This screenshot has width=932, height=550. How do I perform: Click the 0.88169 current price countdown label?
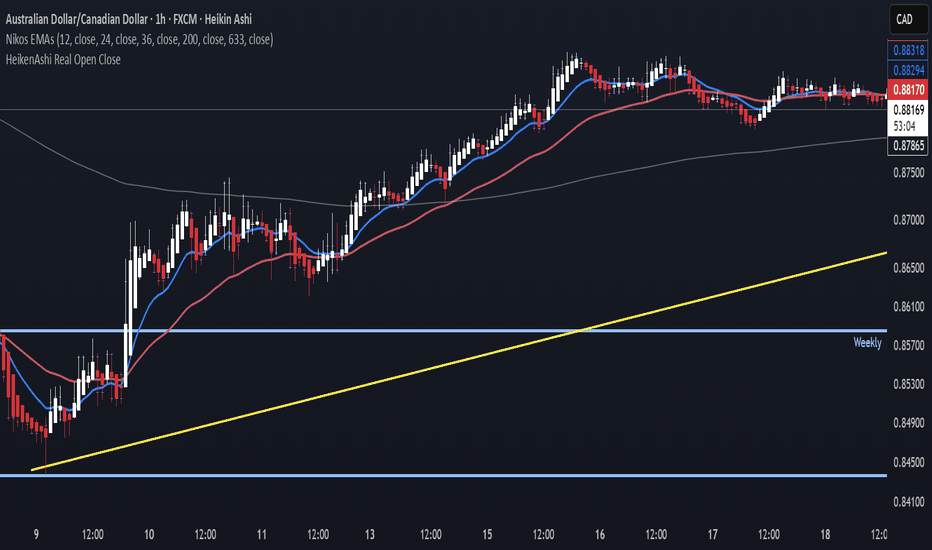click(908, 118)
